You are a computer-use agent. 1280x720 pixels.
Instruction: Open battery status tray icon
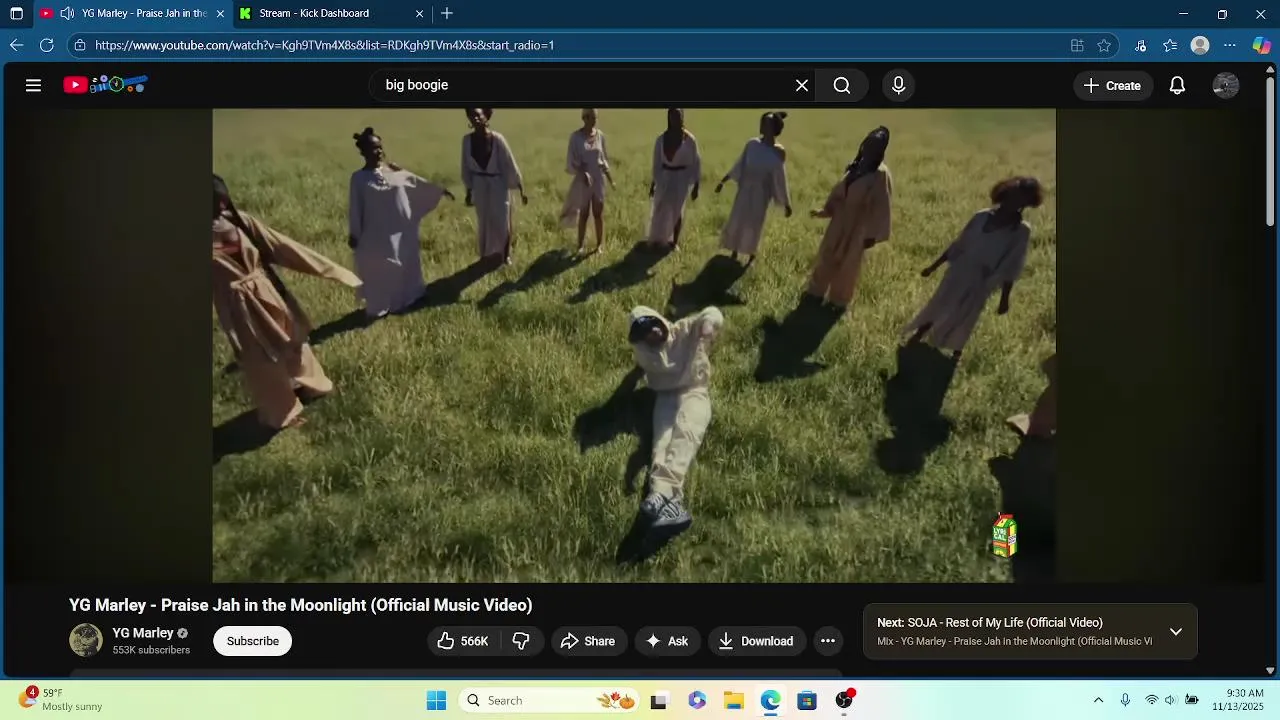[1192, 700]
